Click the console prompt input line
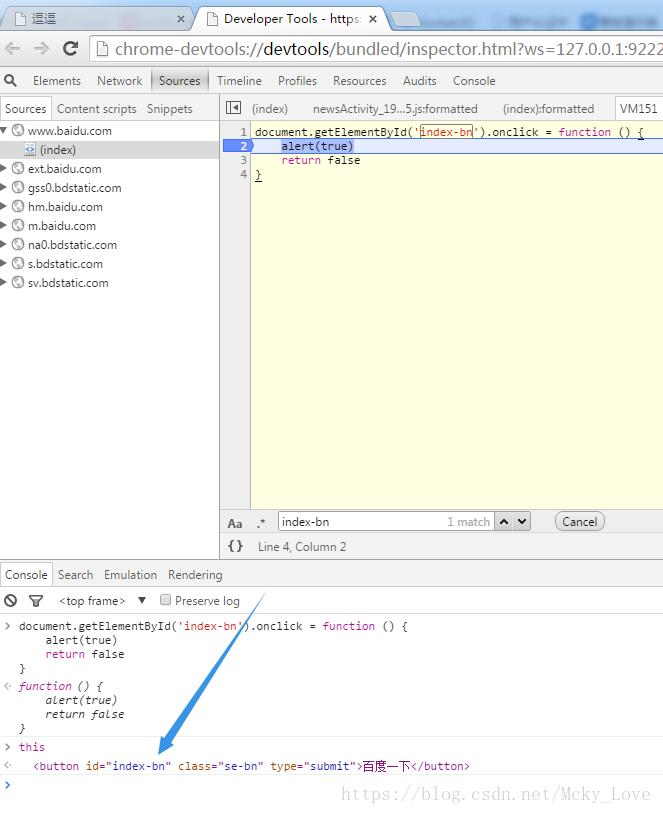Viewport: 663px width, 814px height. point(332,785)
